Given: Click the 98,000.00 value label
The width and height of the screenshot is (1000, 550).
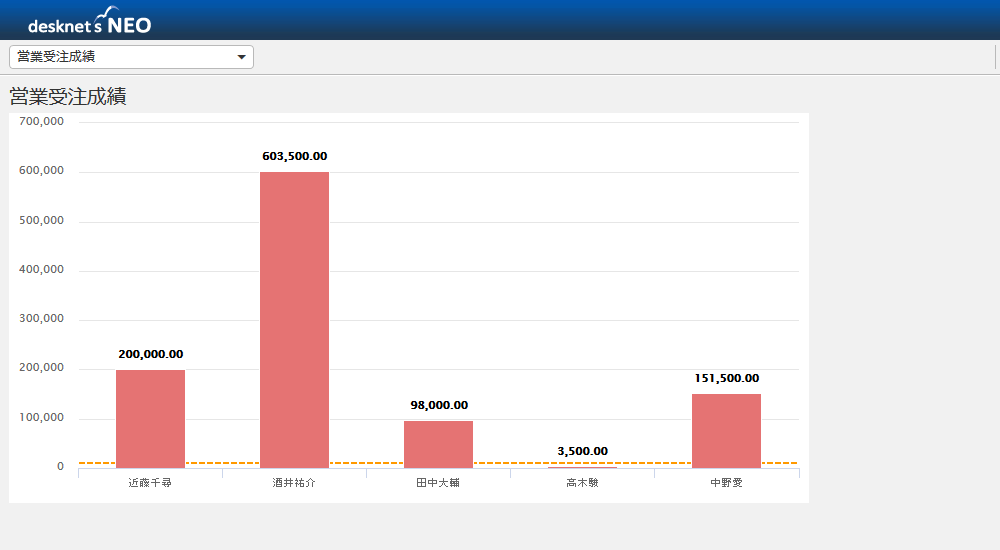Looking at the screenshot, I should click(438, 405).
